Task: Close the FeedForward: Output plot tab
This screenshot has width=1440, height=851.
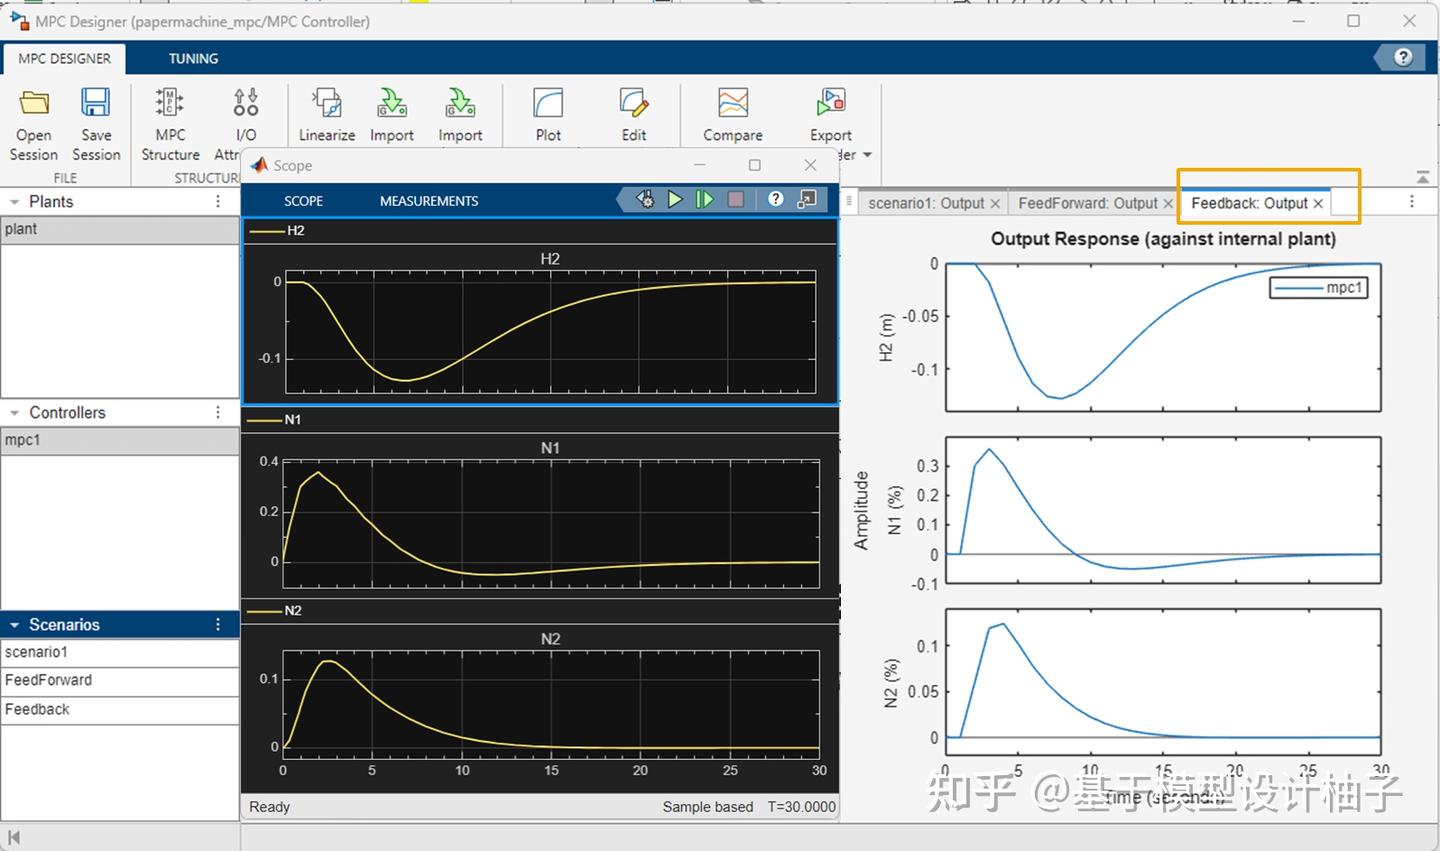Action: pos(1168,203)
